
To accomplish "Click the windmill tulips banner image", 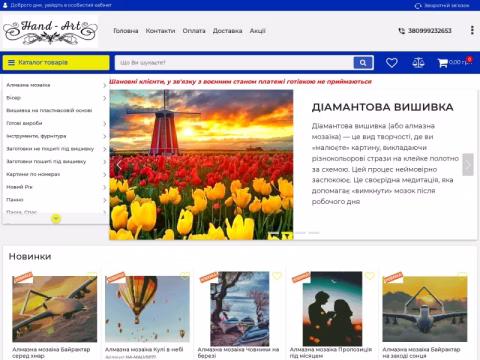I will 201,165.
